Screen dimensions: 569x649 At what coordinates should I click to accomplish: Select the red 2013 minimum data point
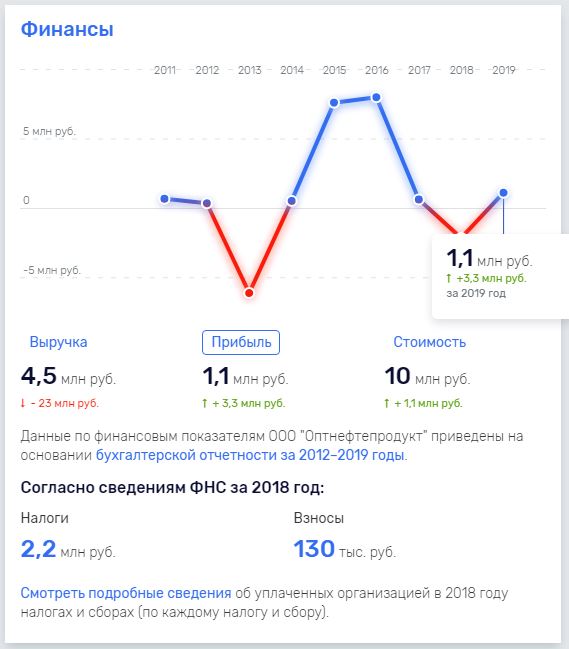click(249, 293)
